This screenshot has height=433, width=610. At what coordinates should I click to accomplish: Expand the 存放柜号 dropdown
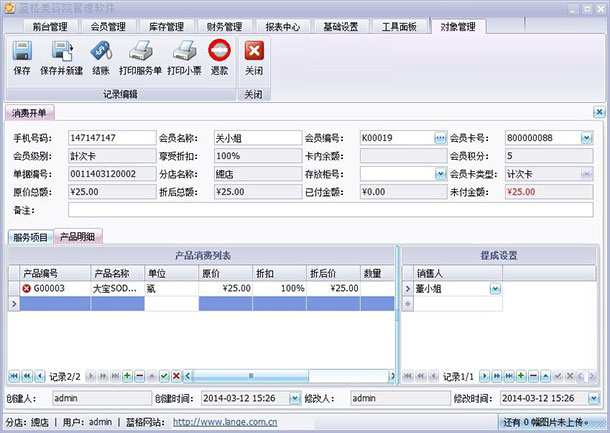click(x=440, y=174)
